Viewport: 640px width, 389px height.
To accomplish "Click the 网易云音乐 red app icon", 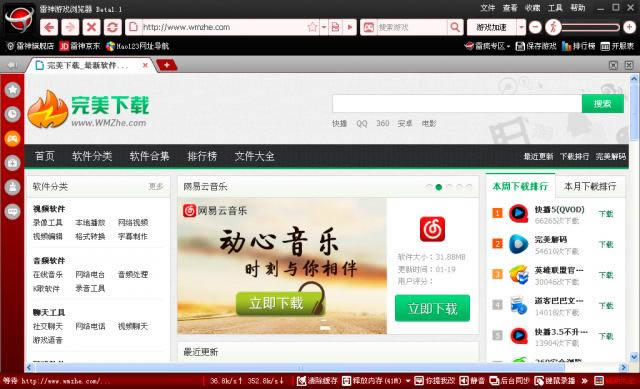I will click(x=432, y=229).
